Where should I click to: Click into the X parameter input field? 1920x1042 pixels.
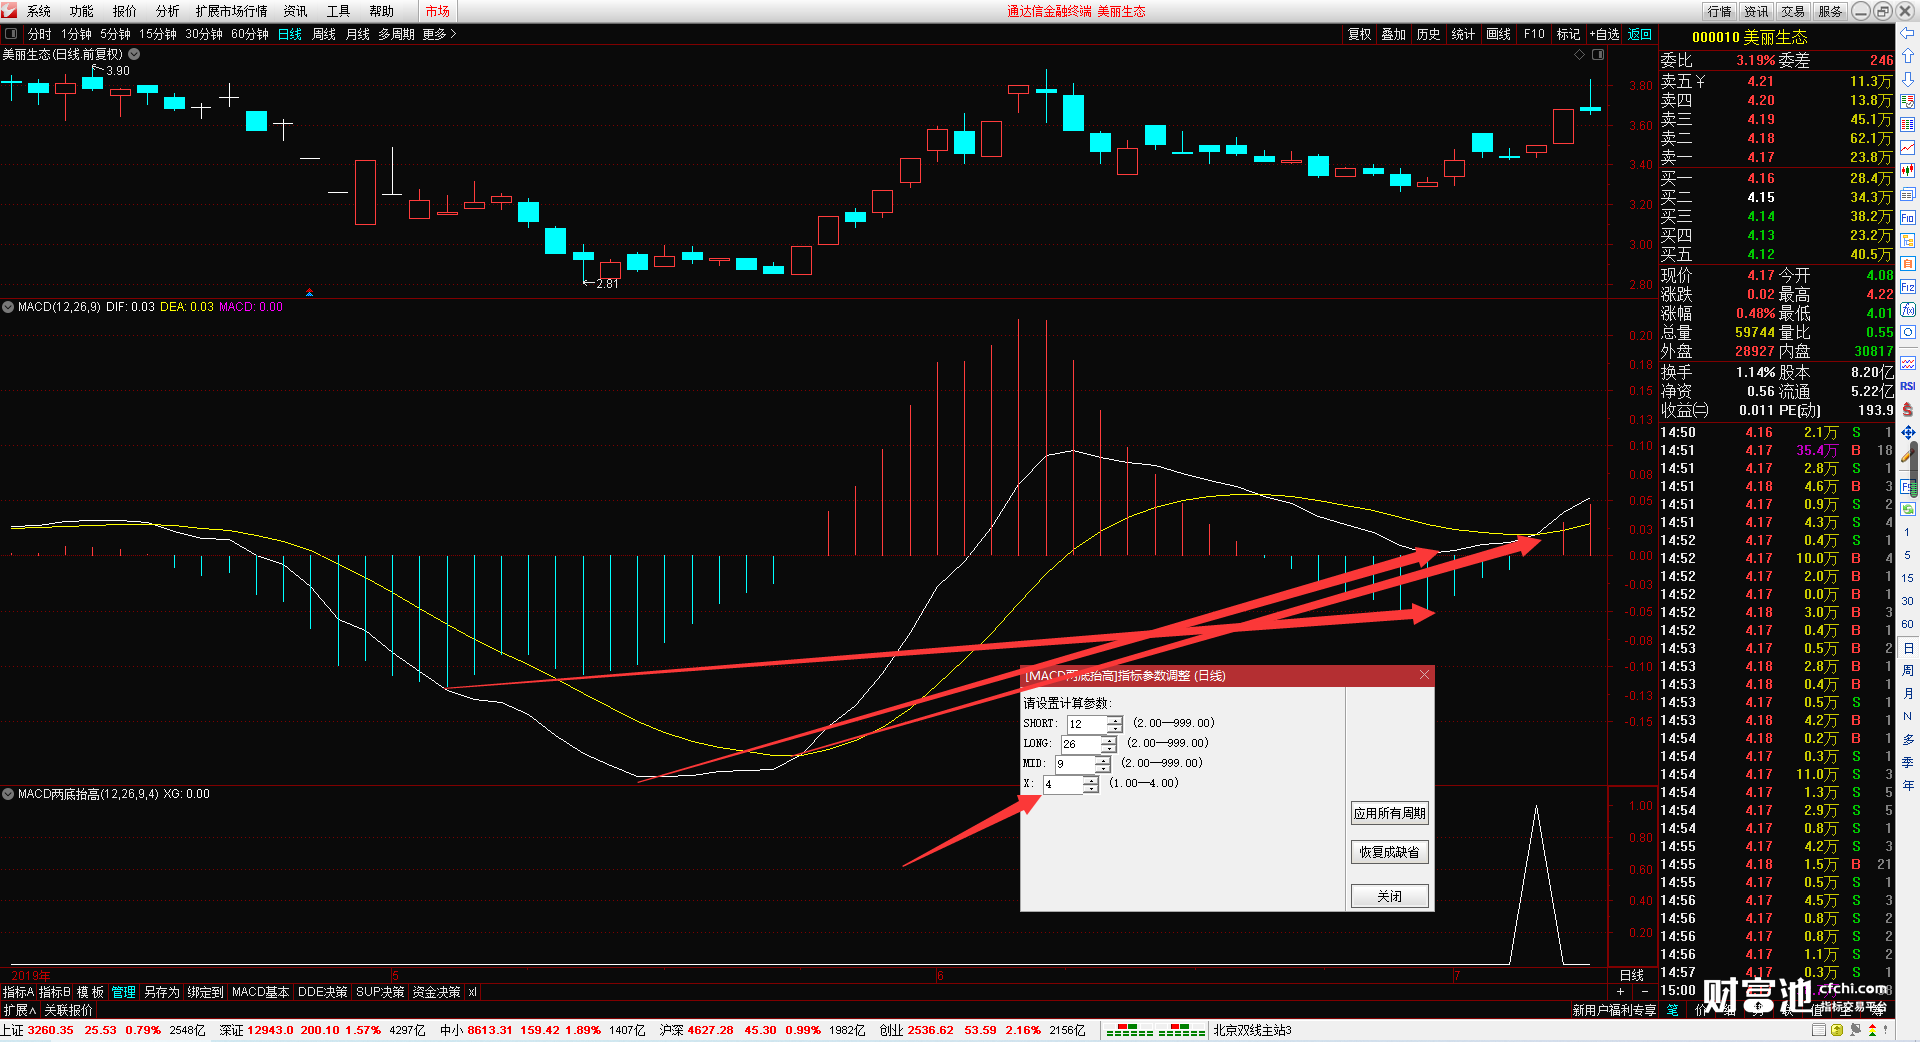click(x=1063, y=784)
